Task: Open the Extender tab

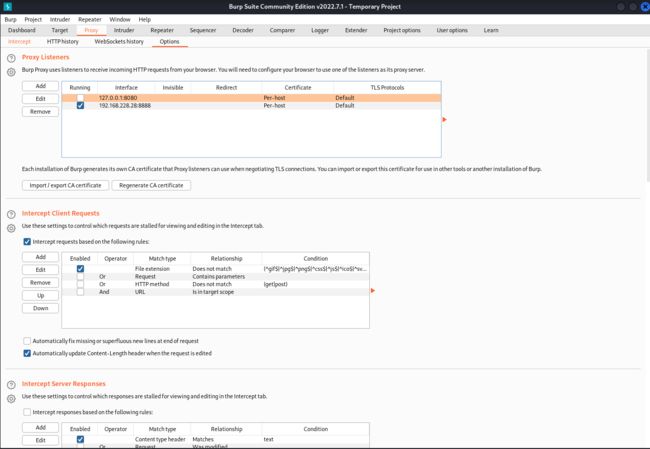Action: [x=356, y=30]
